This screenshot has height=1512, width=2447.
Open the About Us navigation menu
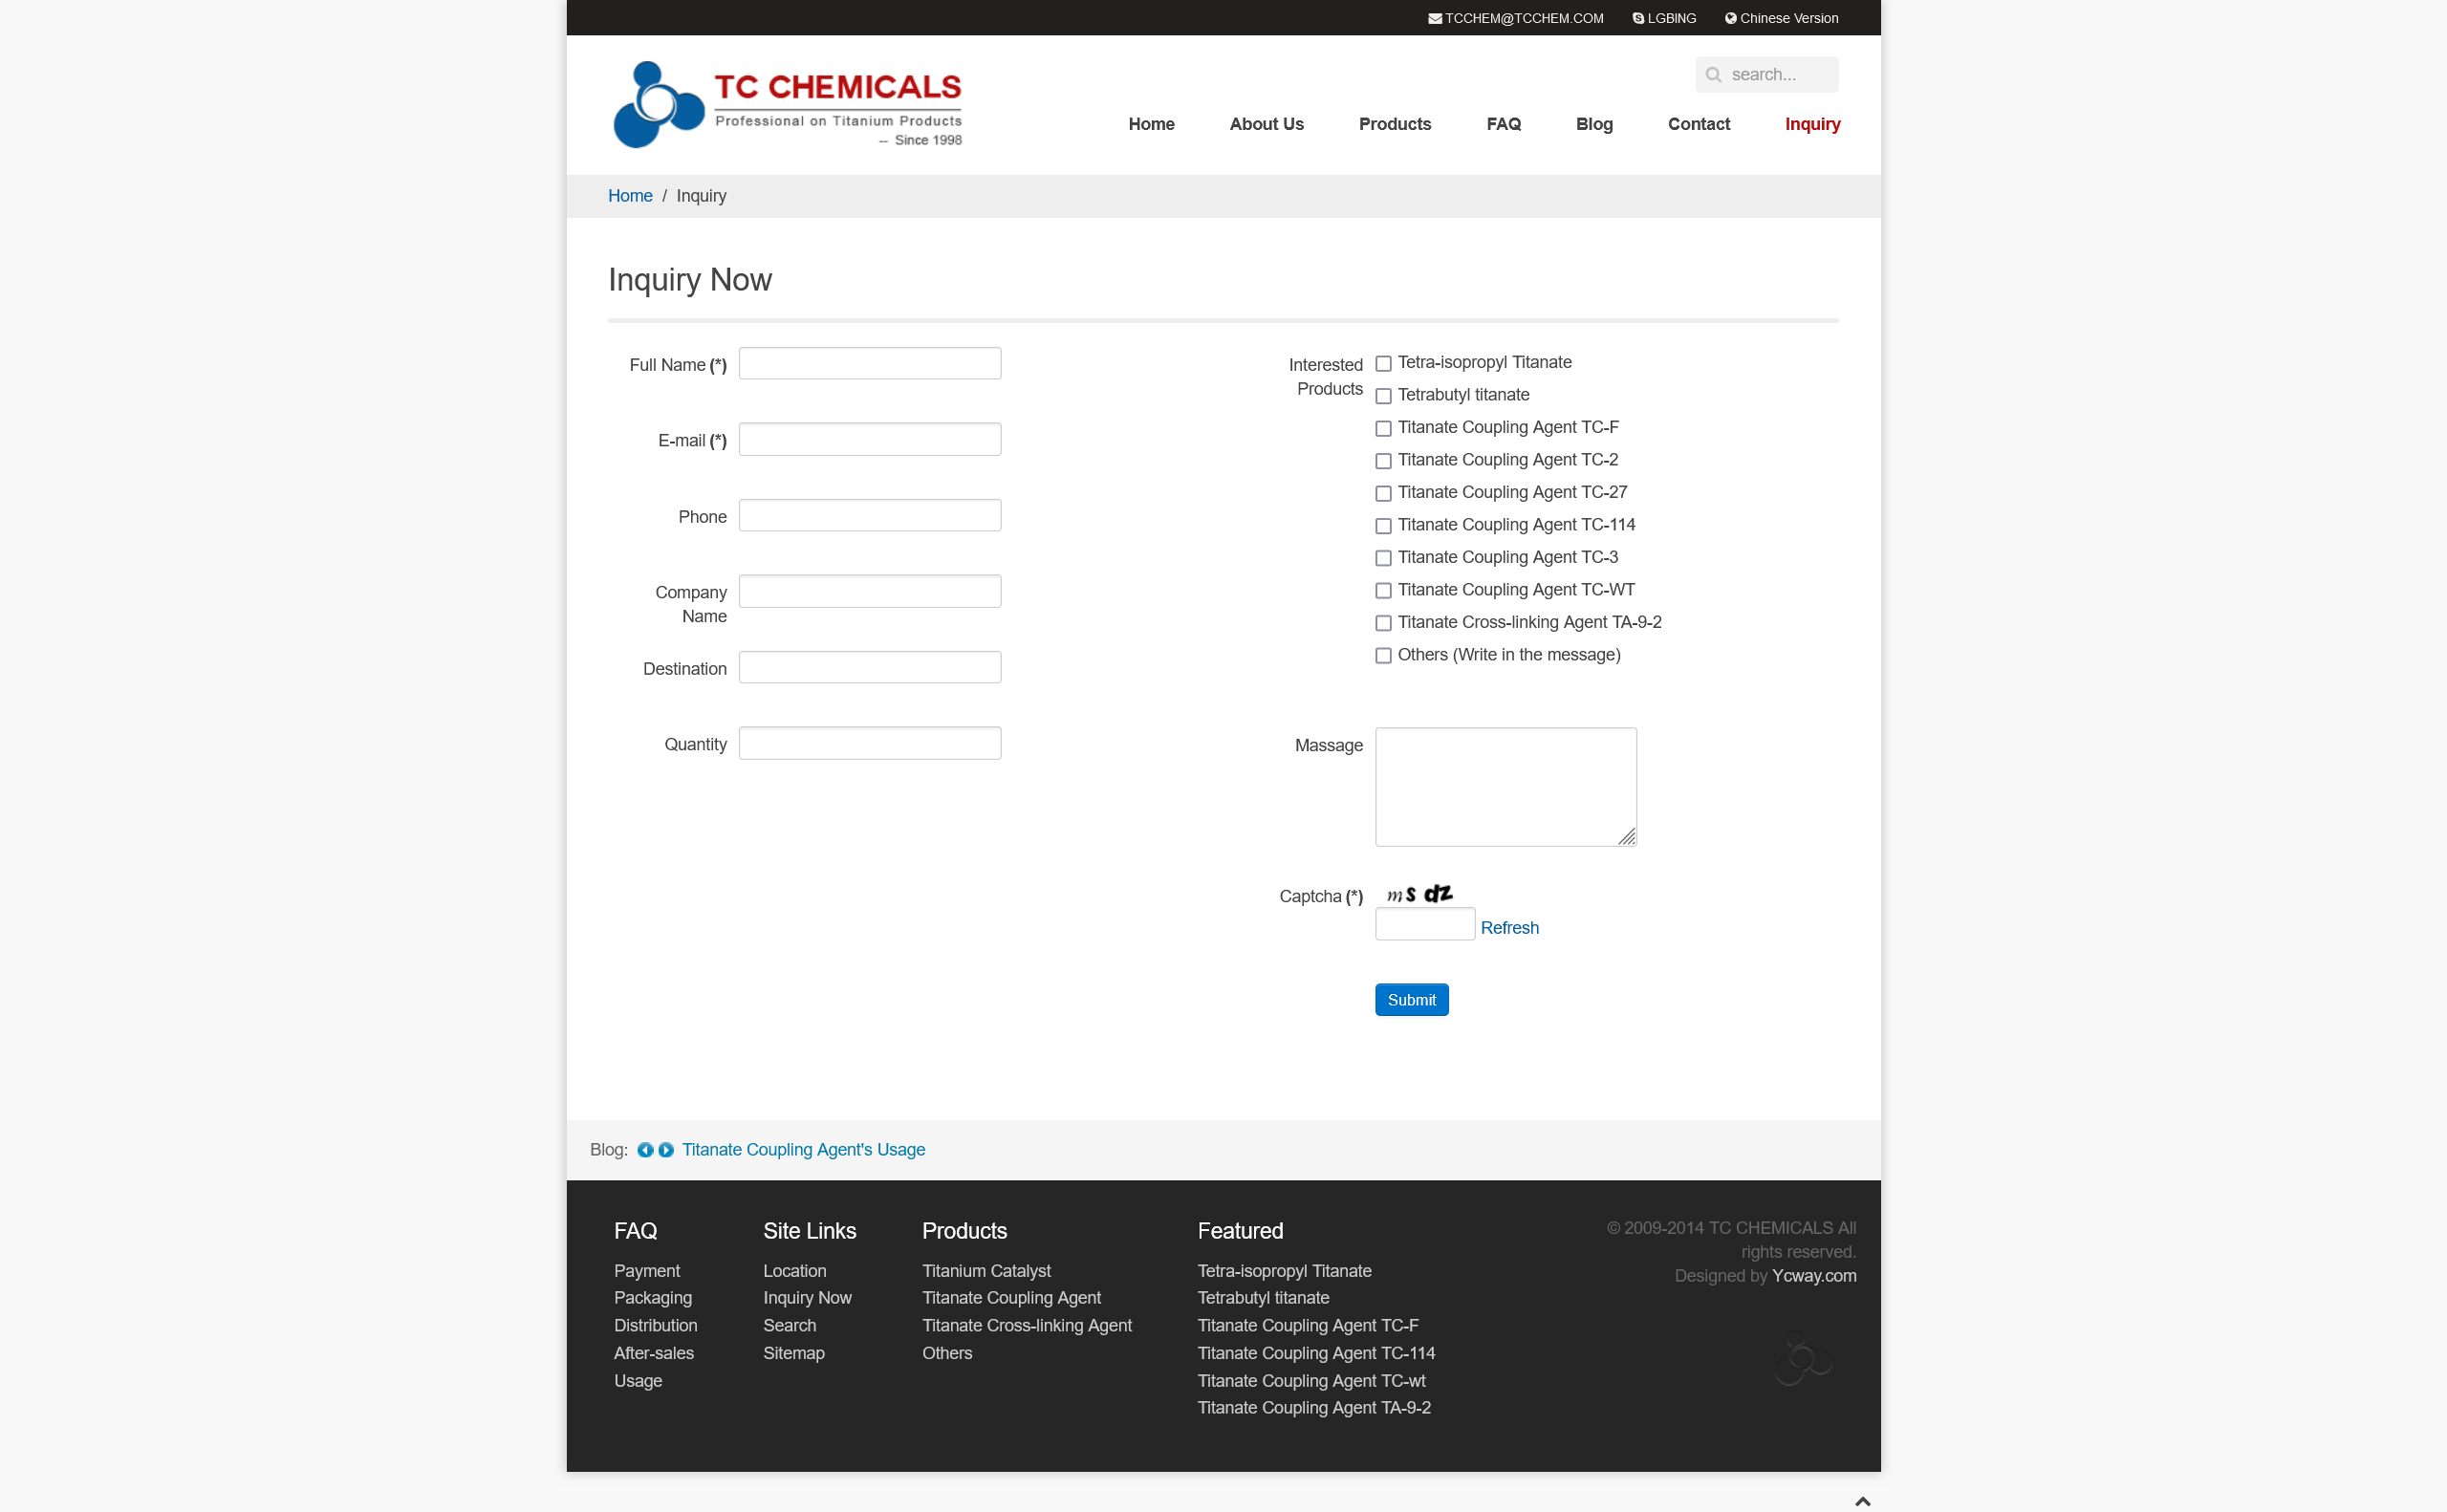coord(1266,122)
